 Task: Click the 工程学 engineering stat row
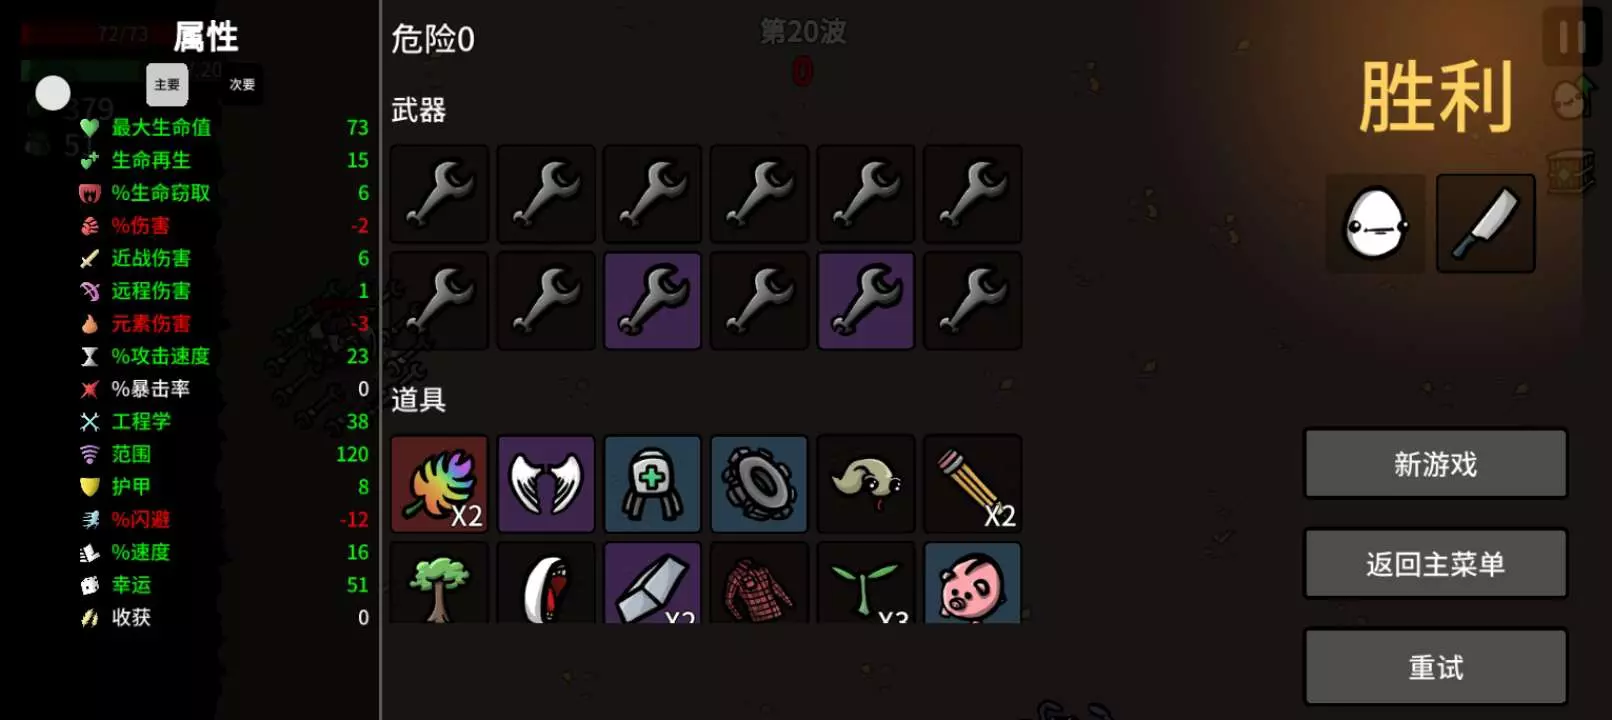click(224, 421)
